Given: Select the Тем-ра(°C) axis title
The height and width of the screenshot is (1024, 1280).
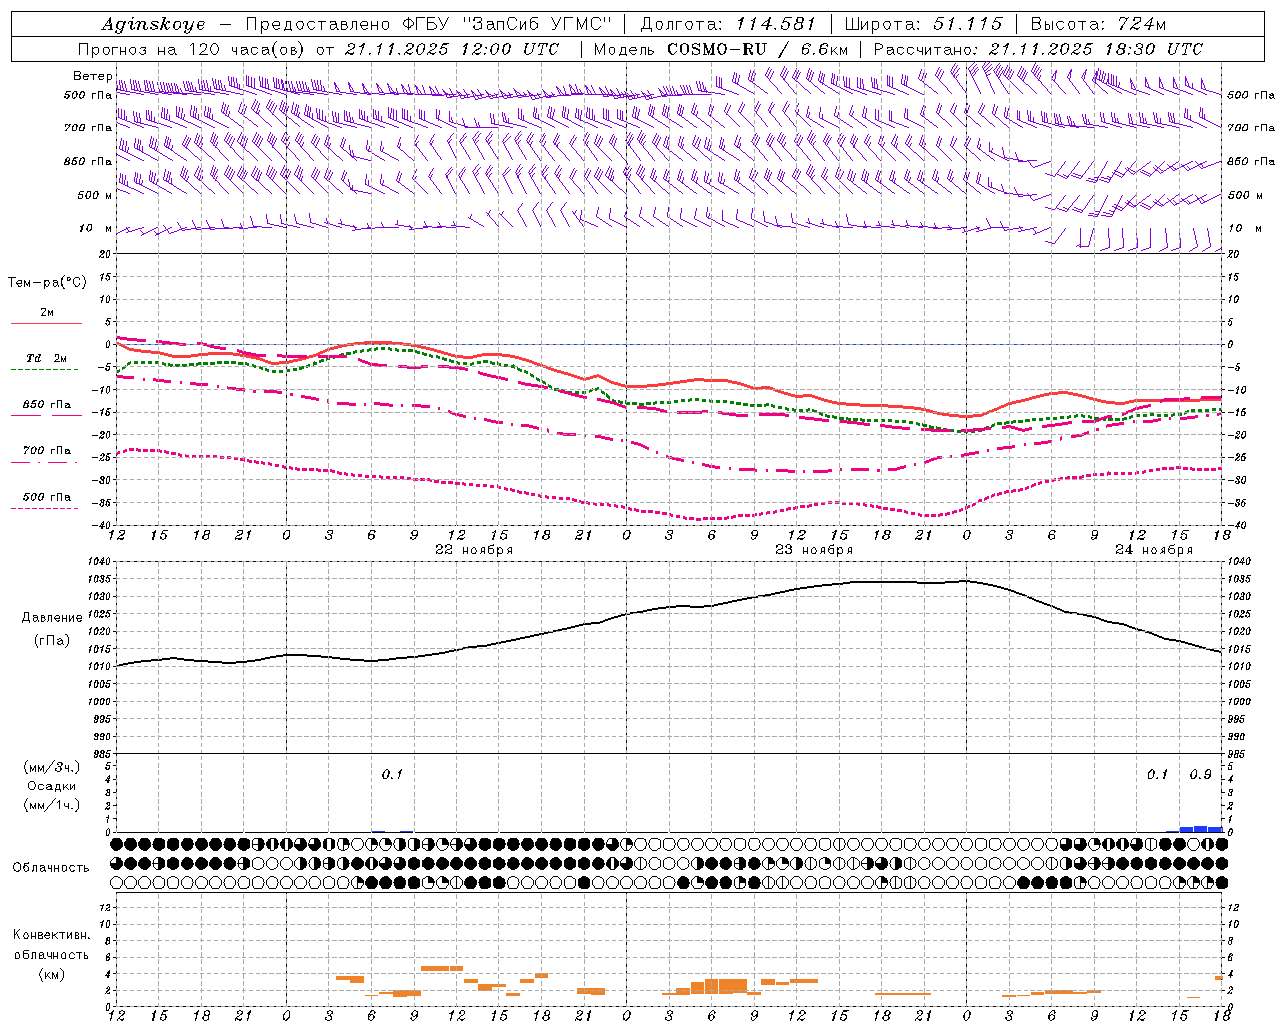Looking at the screenshot, I should coord(47,283).
